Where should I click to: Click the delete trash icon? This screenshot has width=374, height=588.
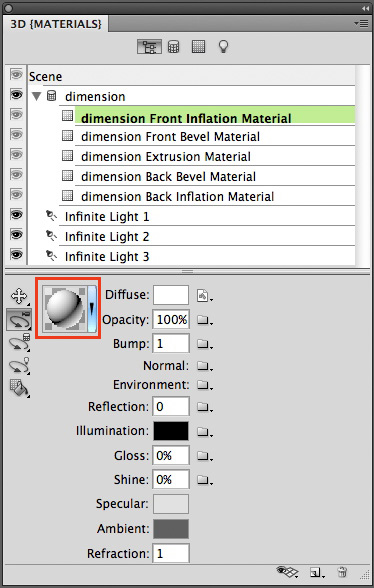tap(342, 572)
